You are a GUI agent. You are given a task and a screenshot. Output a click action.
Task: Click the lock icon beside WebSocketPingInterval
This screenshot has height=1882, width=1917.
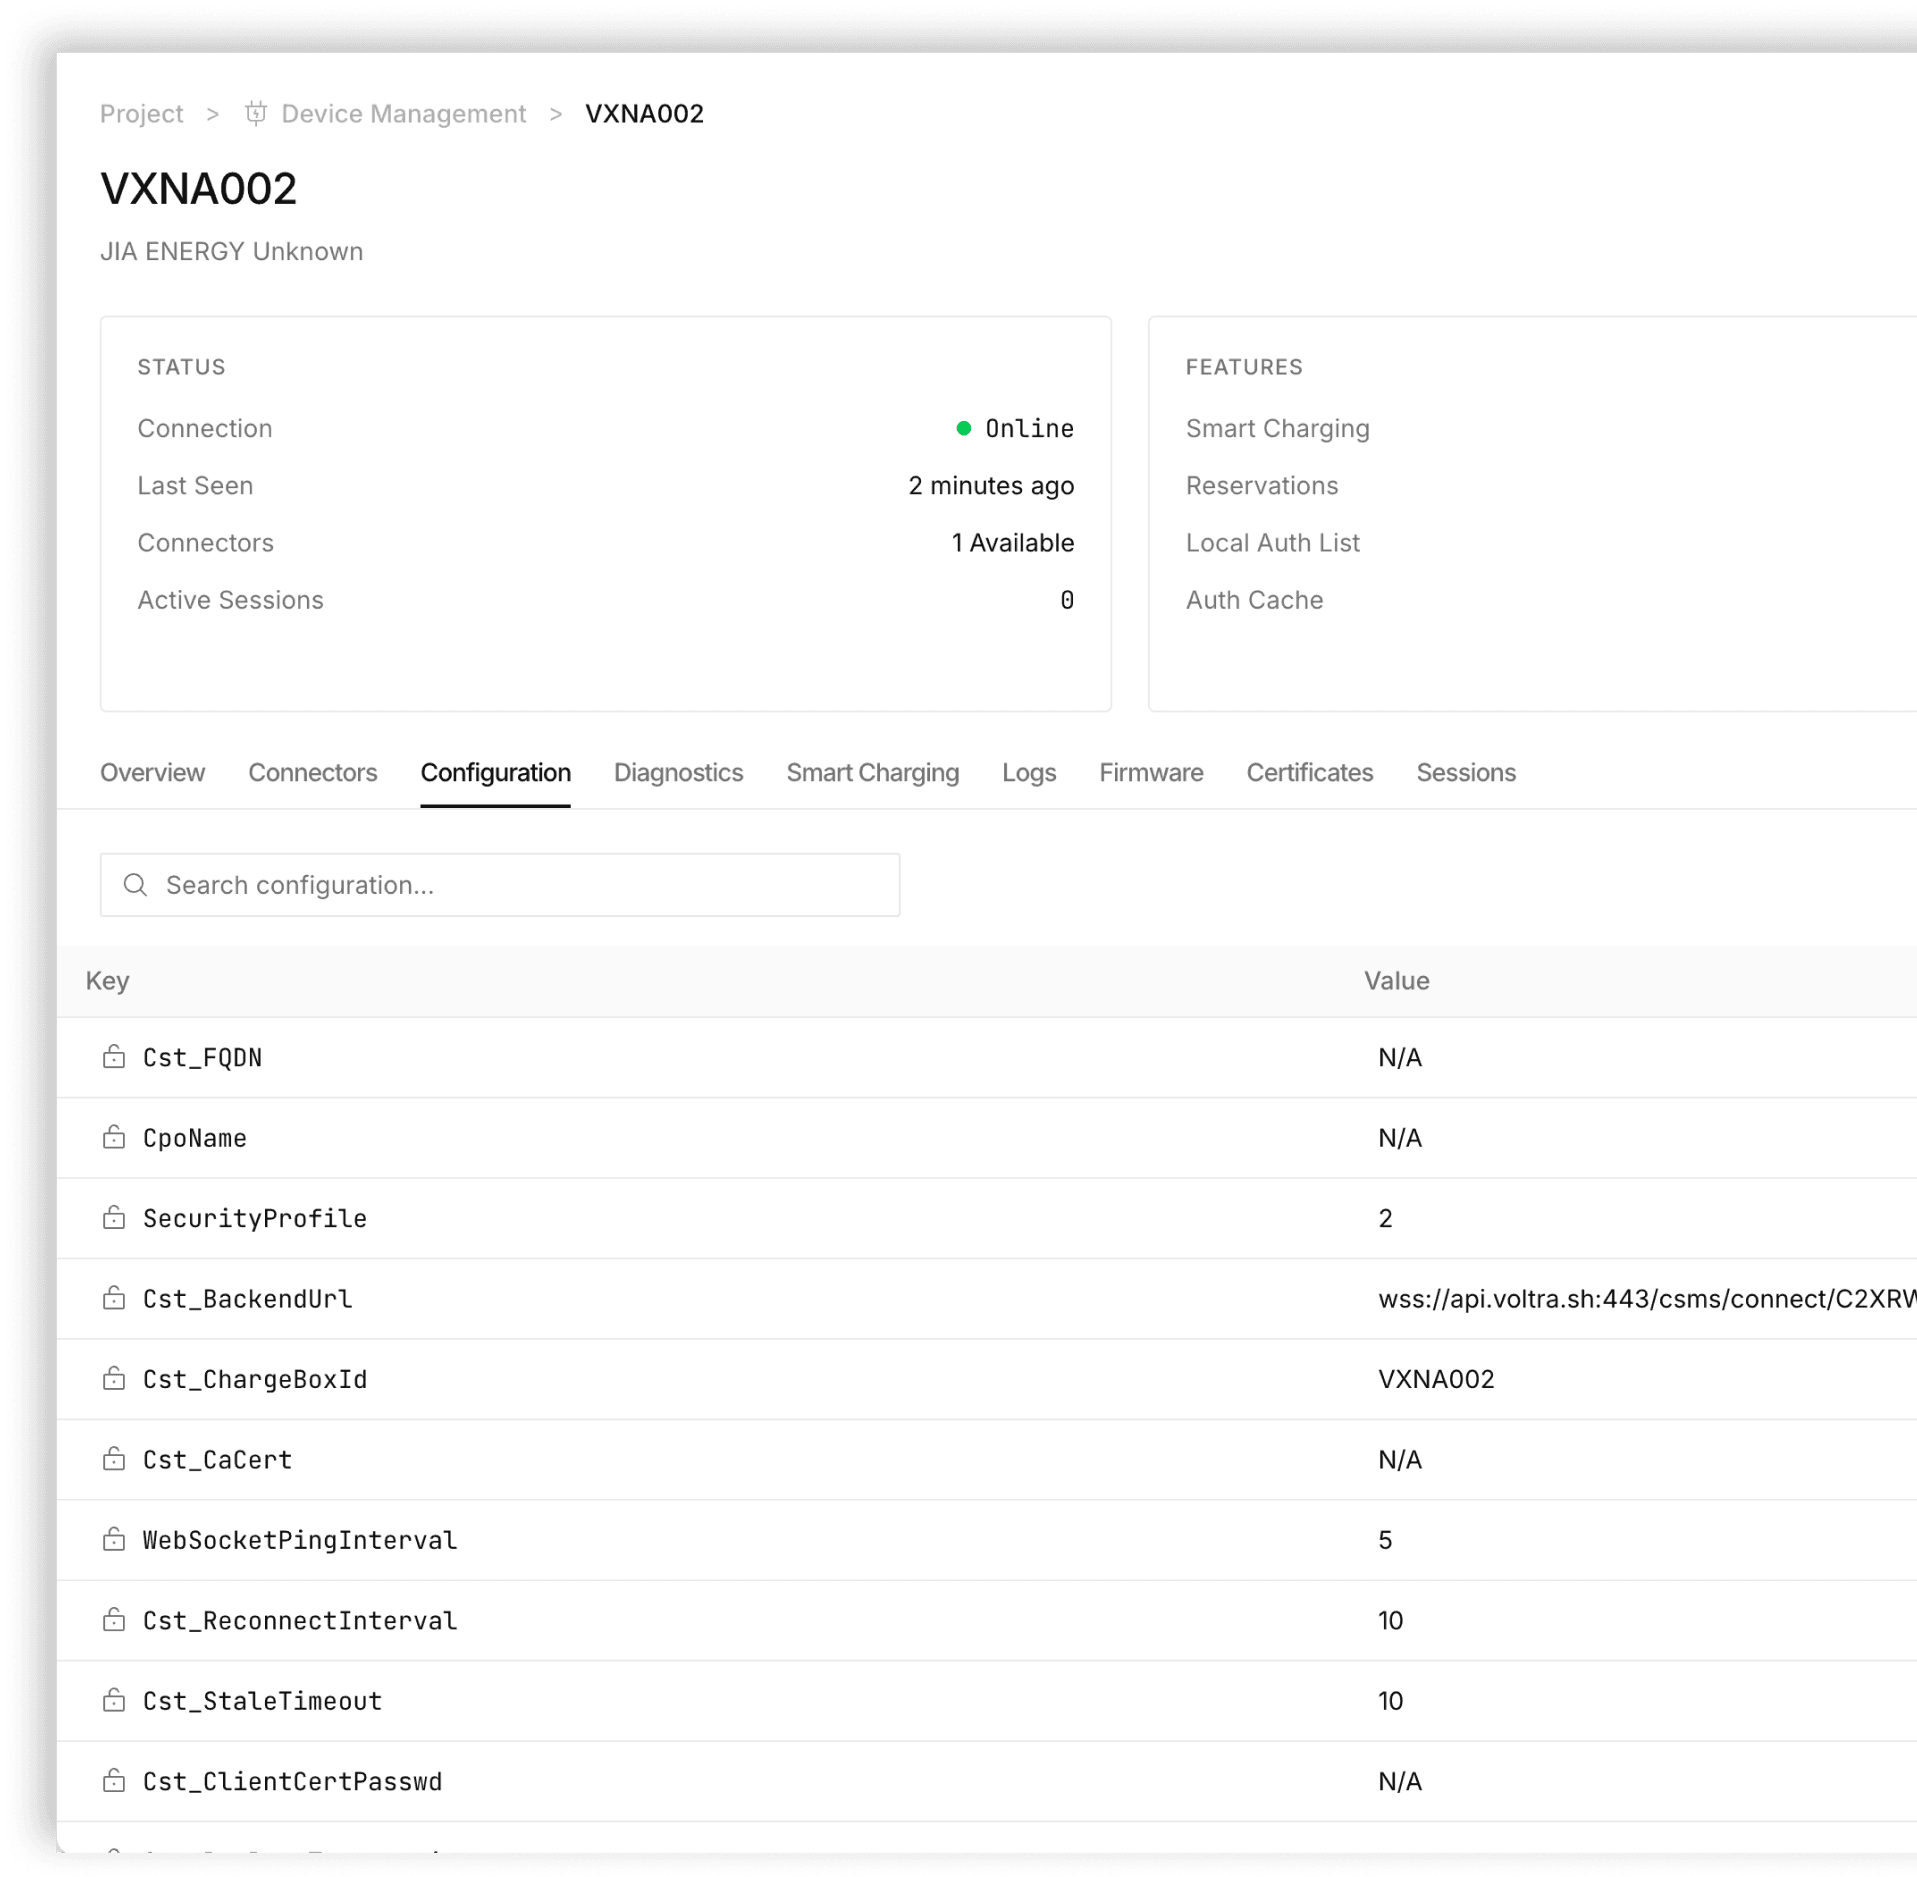114,1538
